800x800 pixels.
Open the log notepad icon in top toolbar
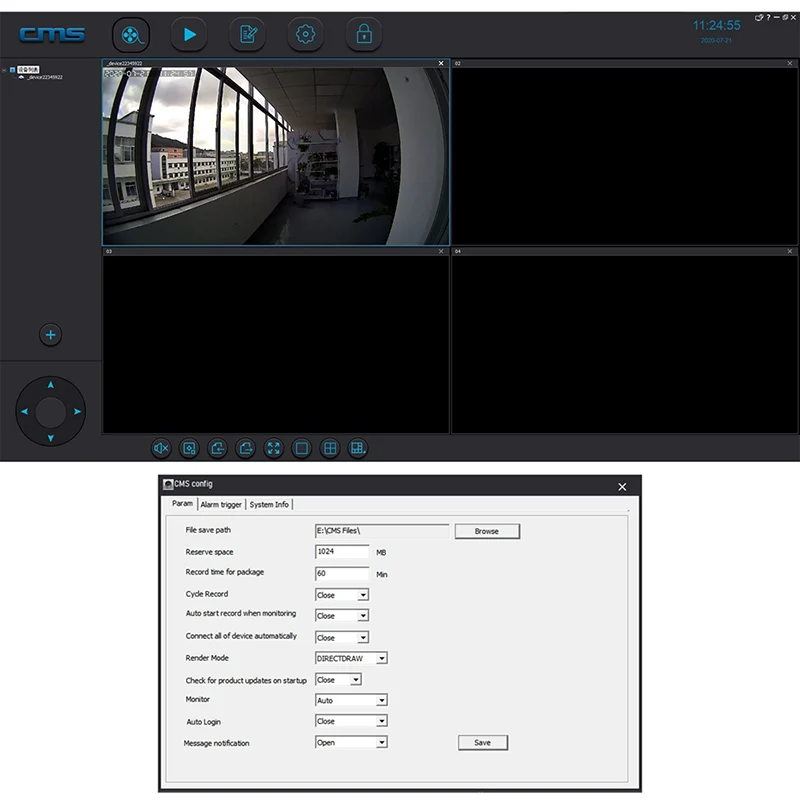[x=247, y=34]
